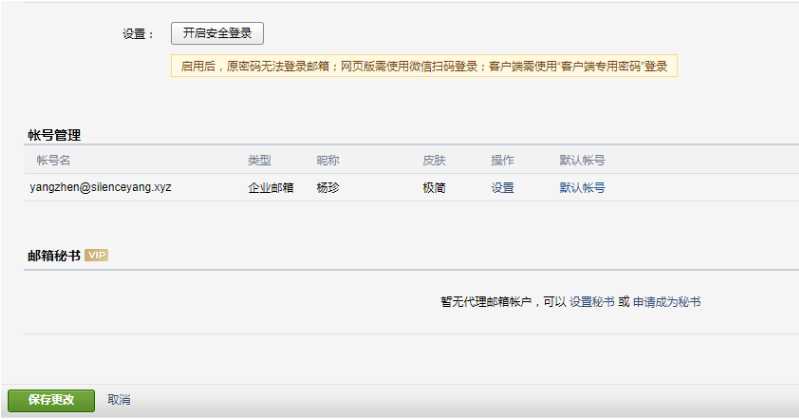Click the nickname 杨珍 in the table

(x=327, y=187)
